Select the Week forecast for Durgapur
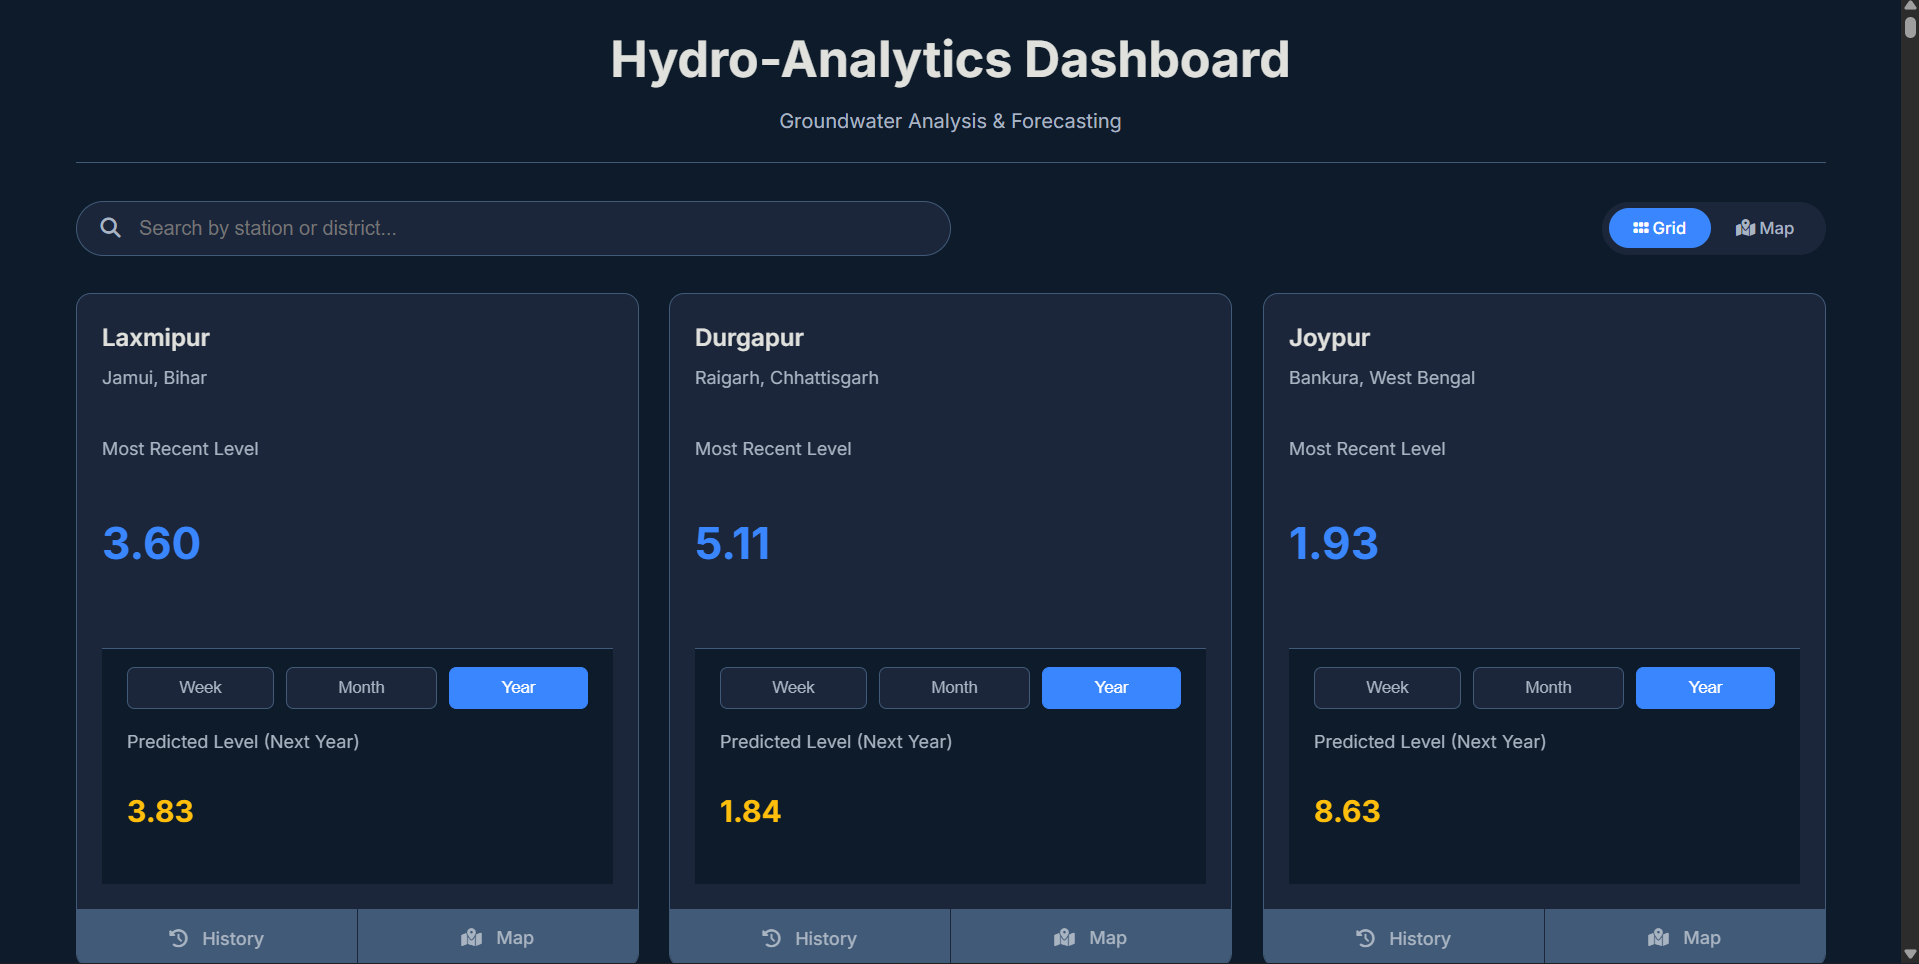Viewport: 1919px width, 964px height. point(793,688)
